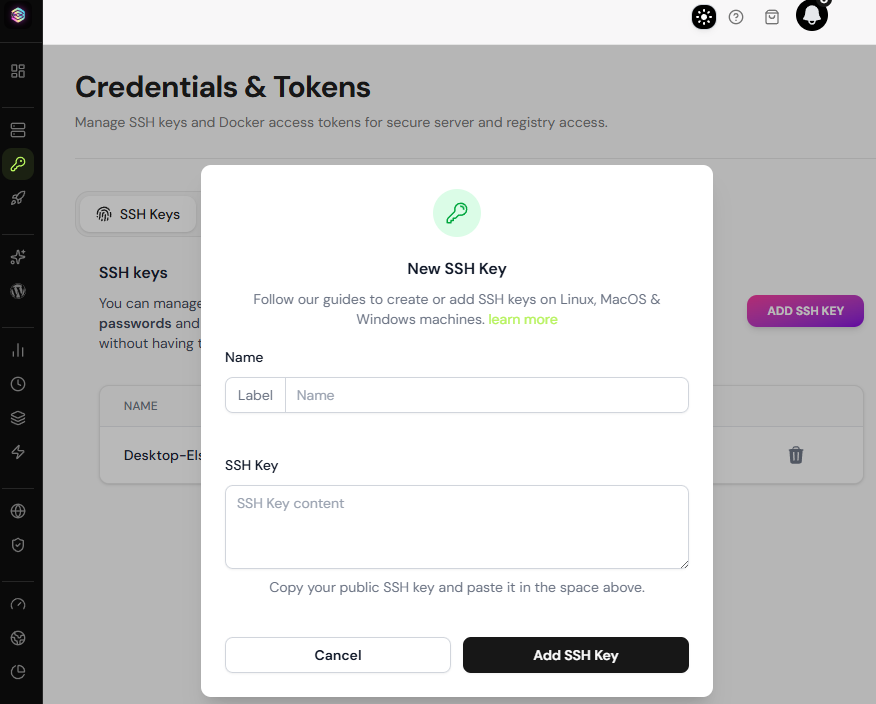
Task: Delete the Desktop SSH key with trash icon
Action: coord(796,455)
